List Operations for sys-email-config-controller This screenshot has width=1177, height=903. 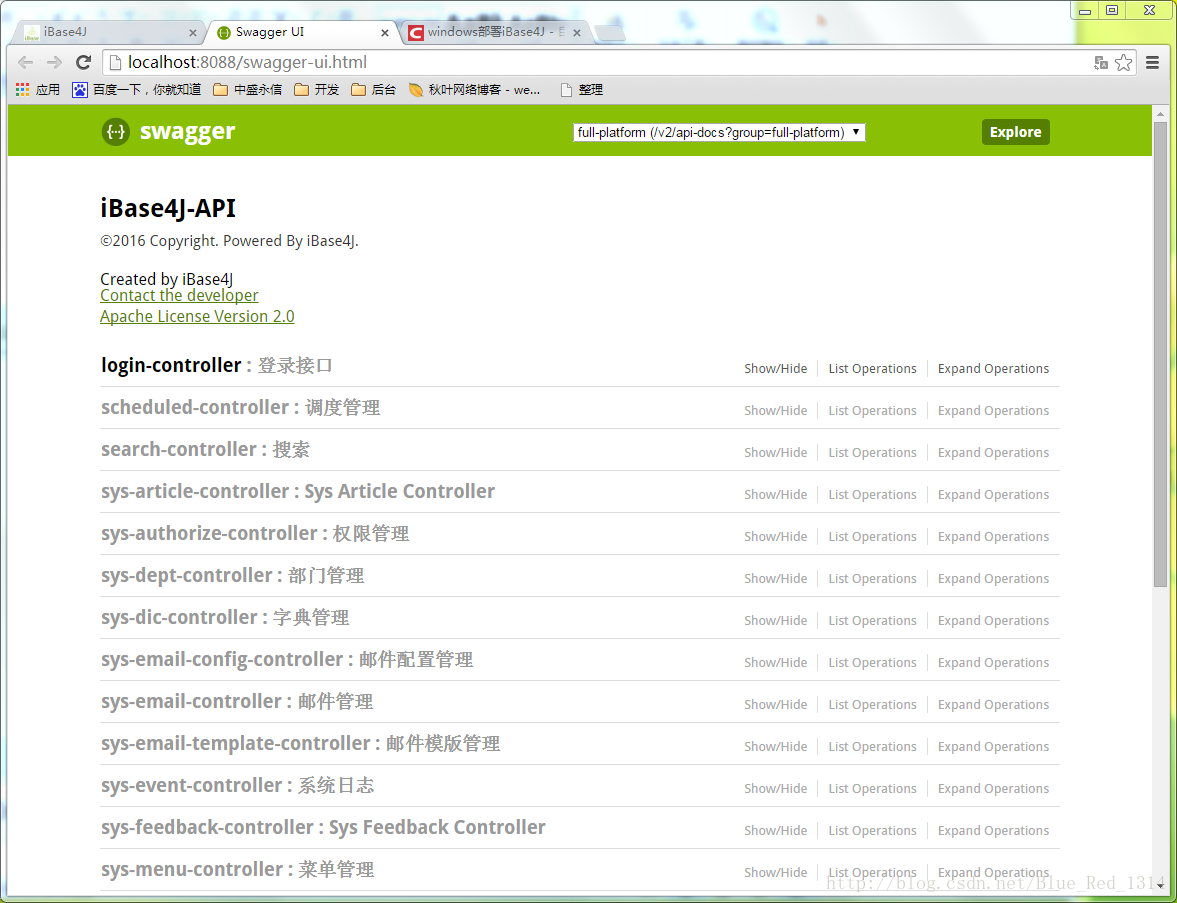click(x=872, y=663)
